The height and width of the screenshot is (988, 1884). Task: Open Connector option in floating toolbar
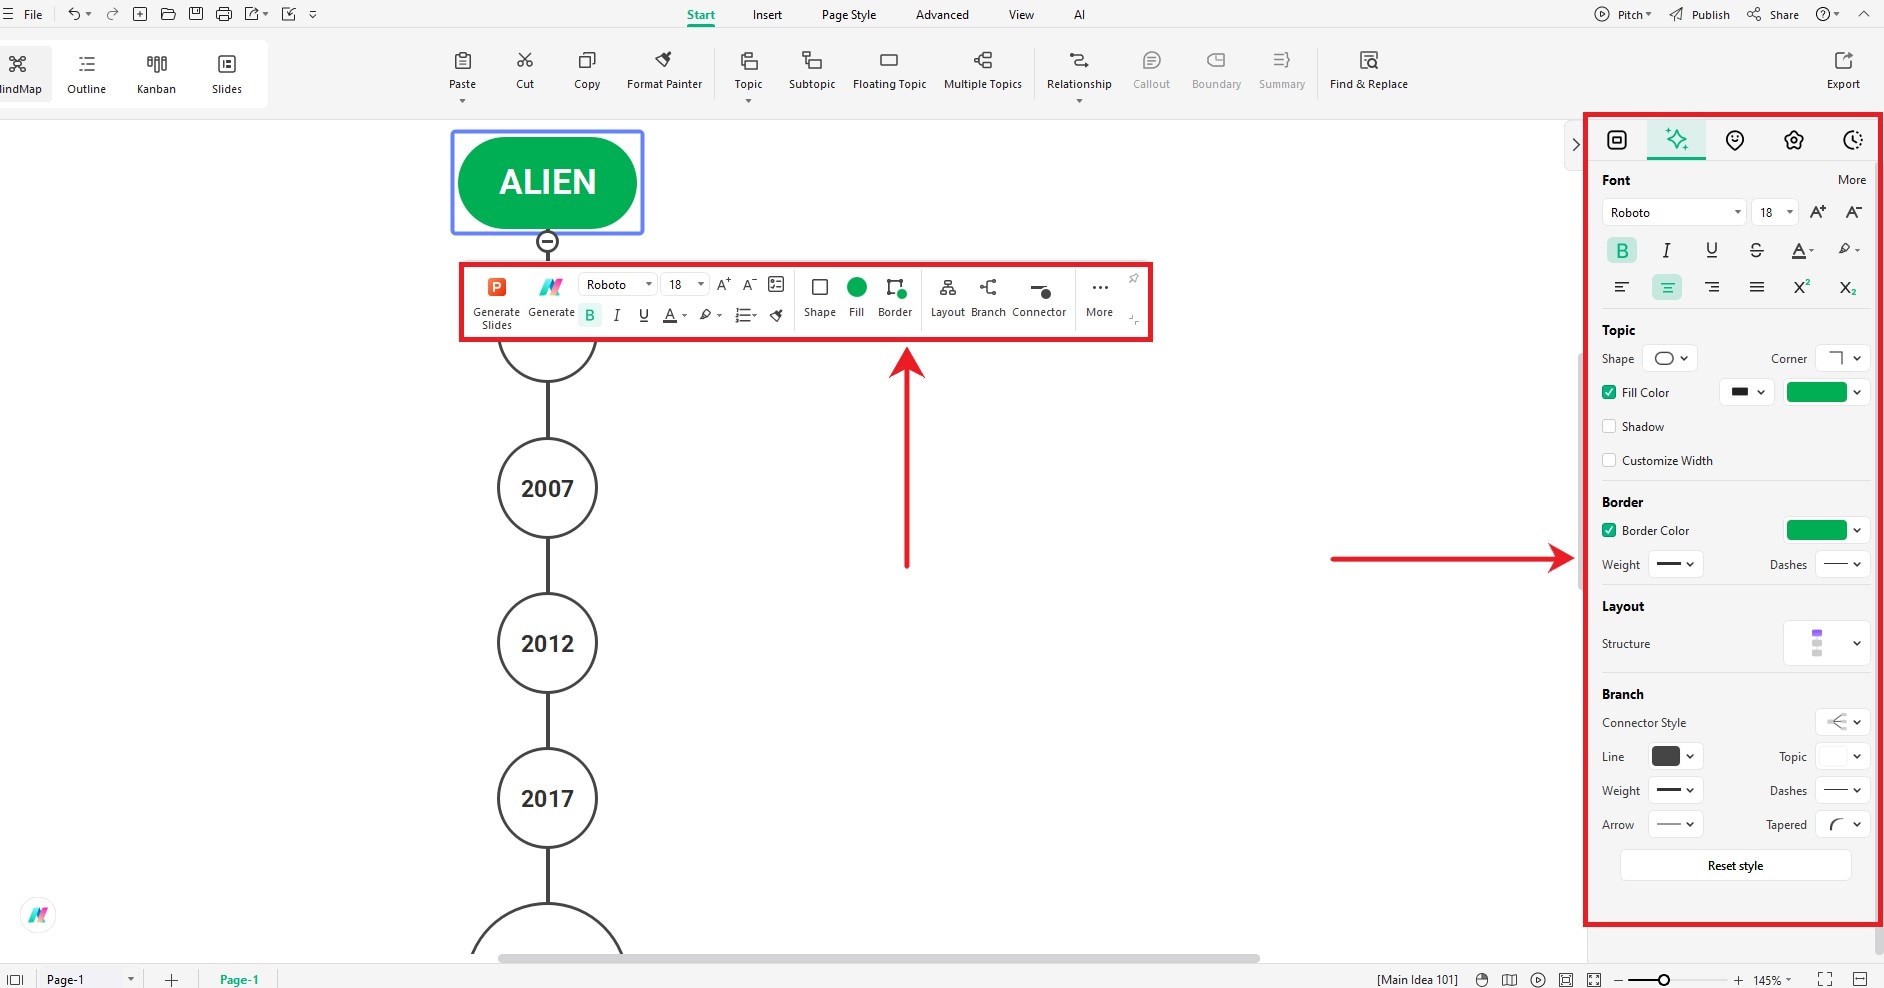coord(1039,298)
